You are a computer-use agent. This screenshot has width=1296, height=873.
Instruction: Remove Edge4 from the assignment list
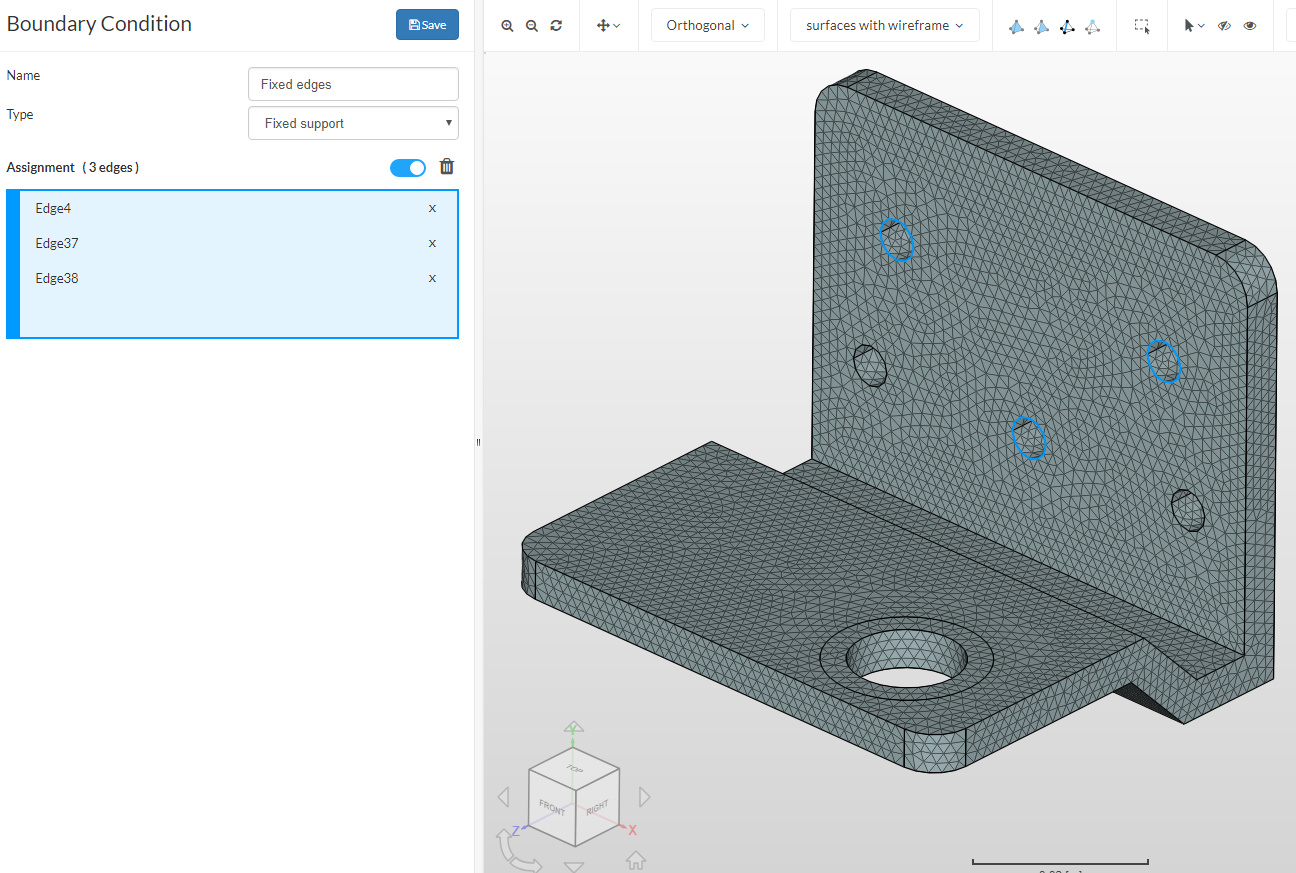pos(432,208)
